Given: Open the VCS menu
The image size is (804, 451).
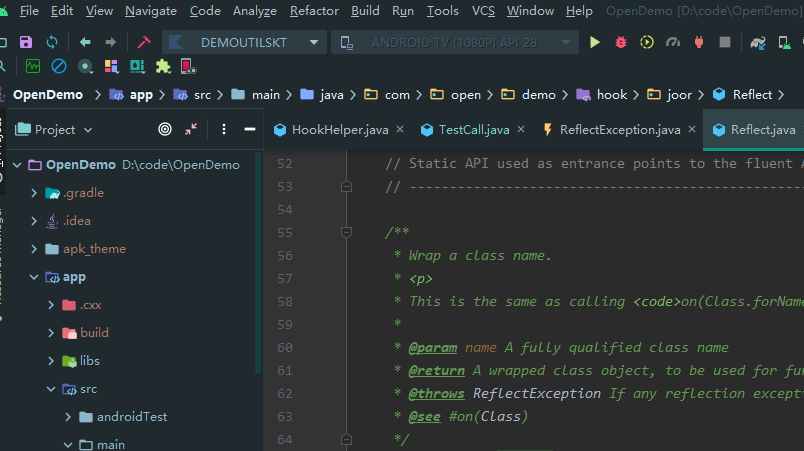Looking at the screenshot, I should 483,11.
